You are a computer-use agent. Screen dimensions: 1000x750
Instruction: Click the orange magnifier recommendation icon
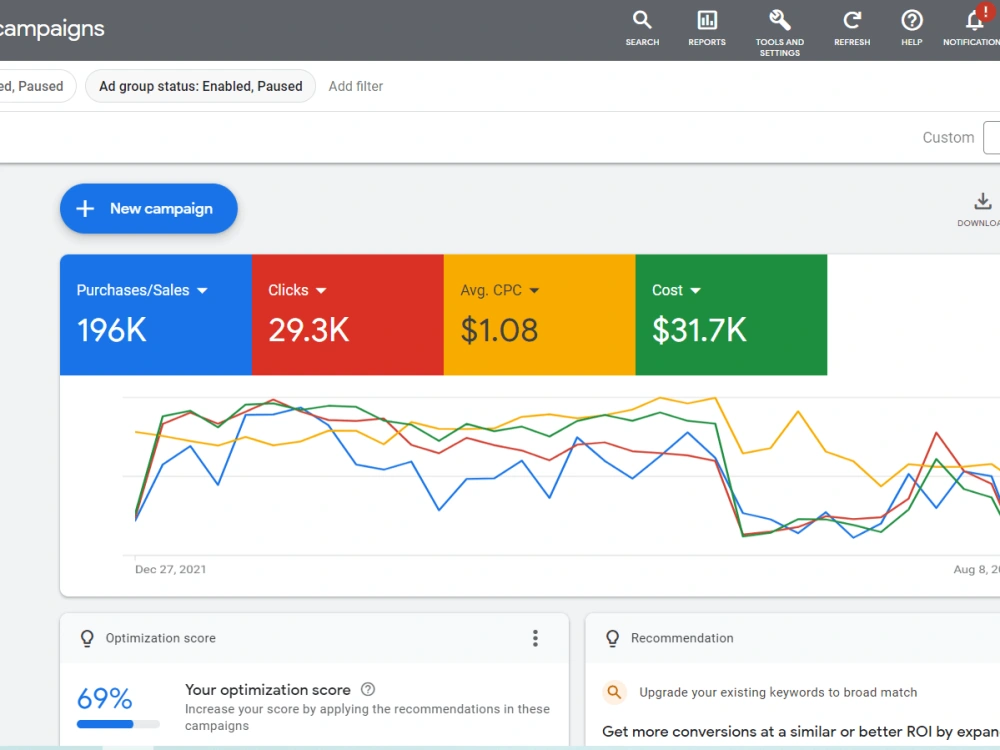pyautogui.click(x=614, y=692)
